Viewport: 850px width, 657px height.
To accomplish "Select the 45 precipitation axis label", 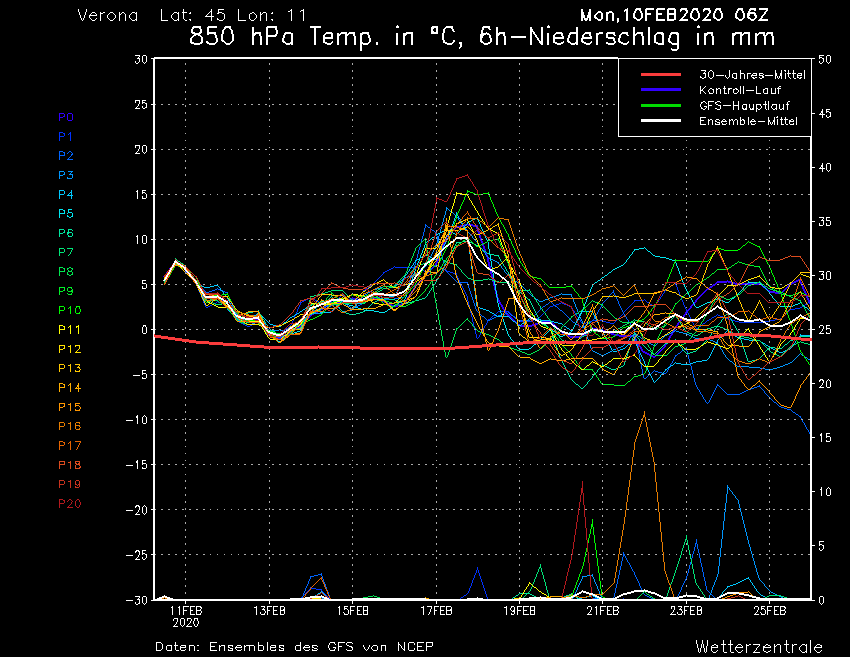I will click(825, 114).
